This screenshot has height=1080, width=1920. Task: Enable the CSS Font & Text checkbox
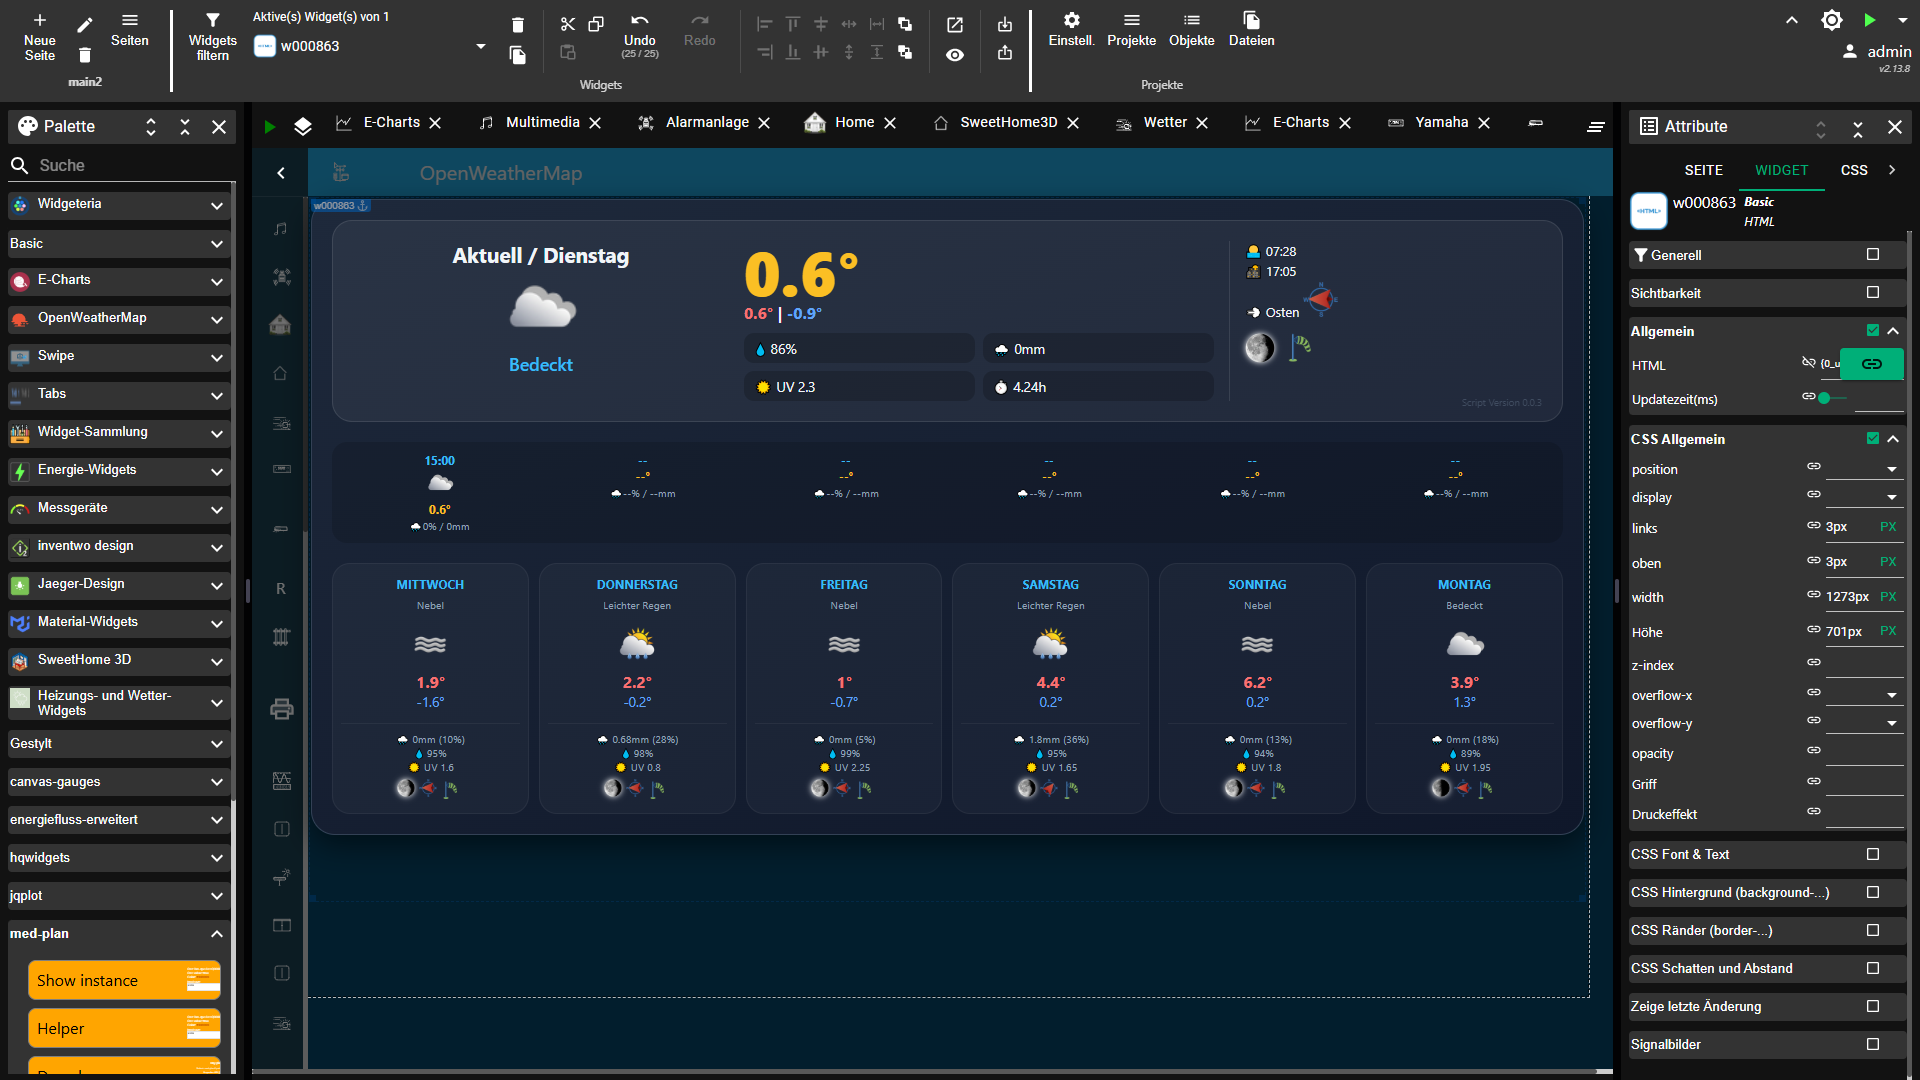(1872, 854)
